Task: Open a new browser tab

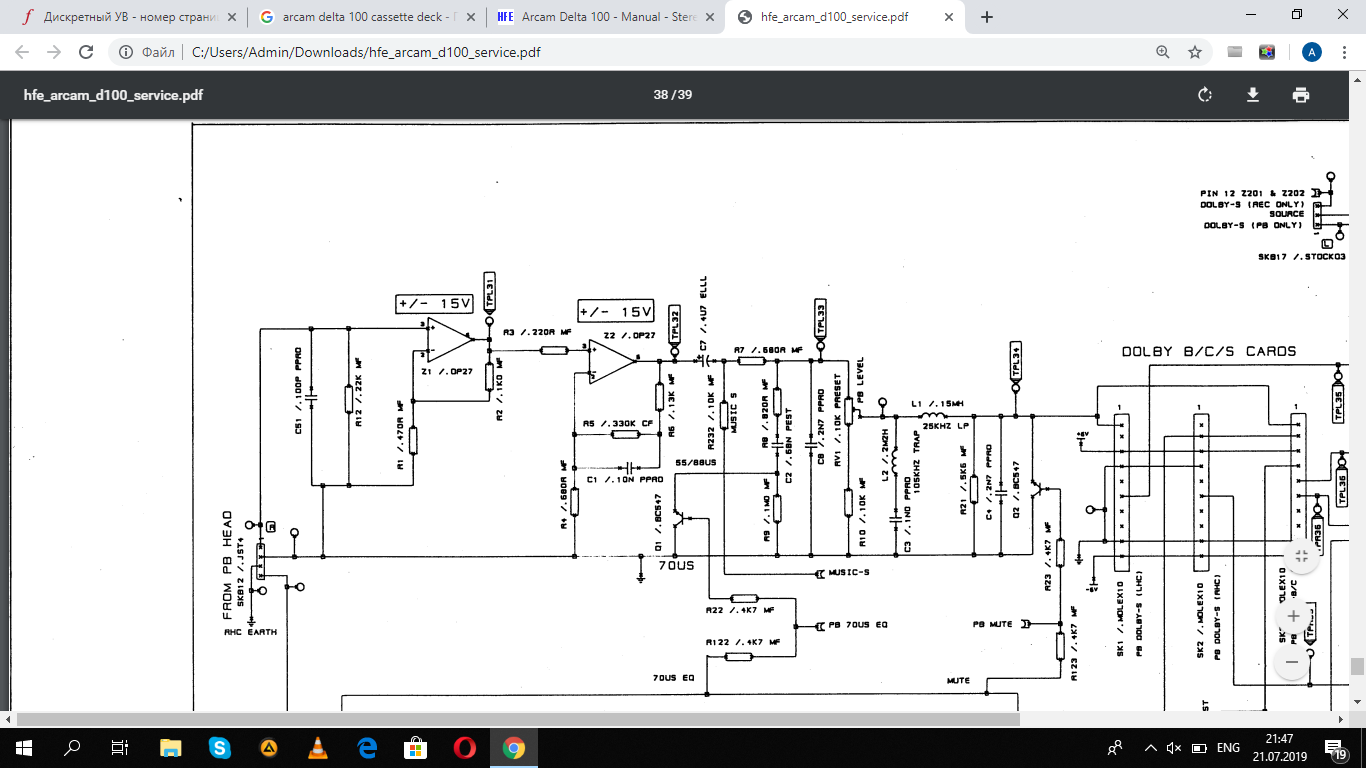Action: coord(987,17)
